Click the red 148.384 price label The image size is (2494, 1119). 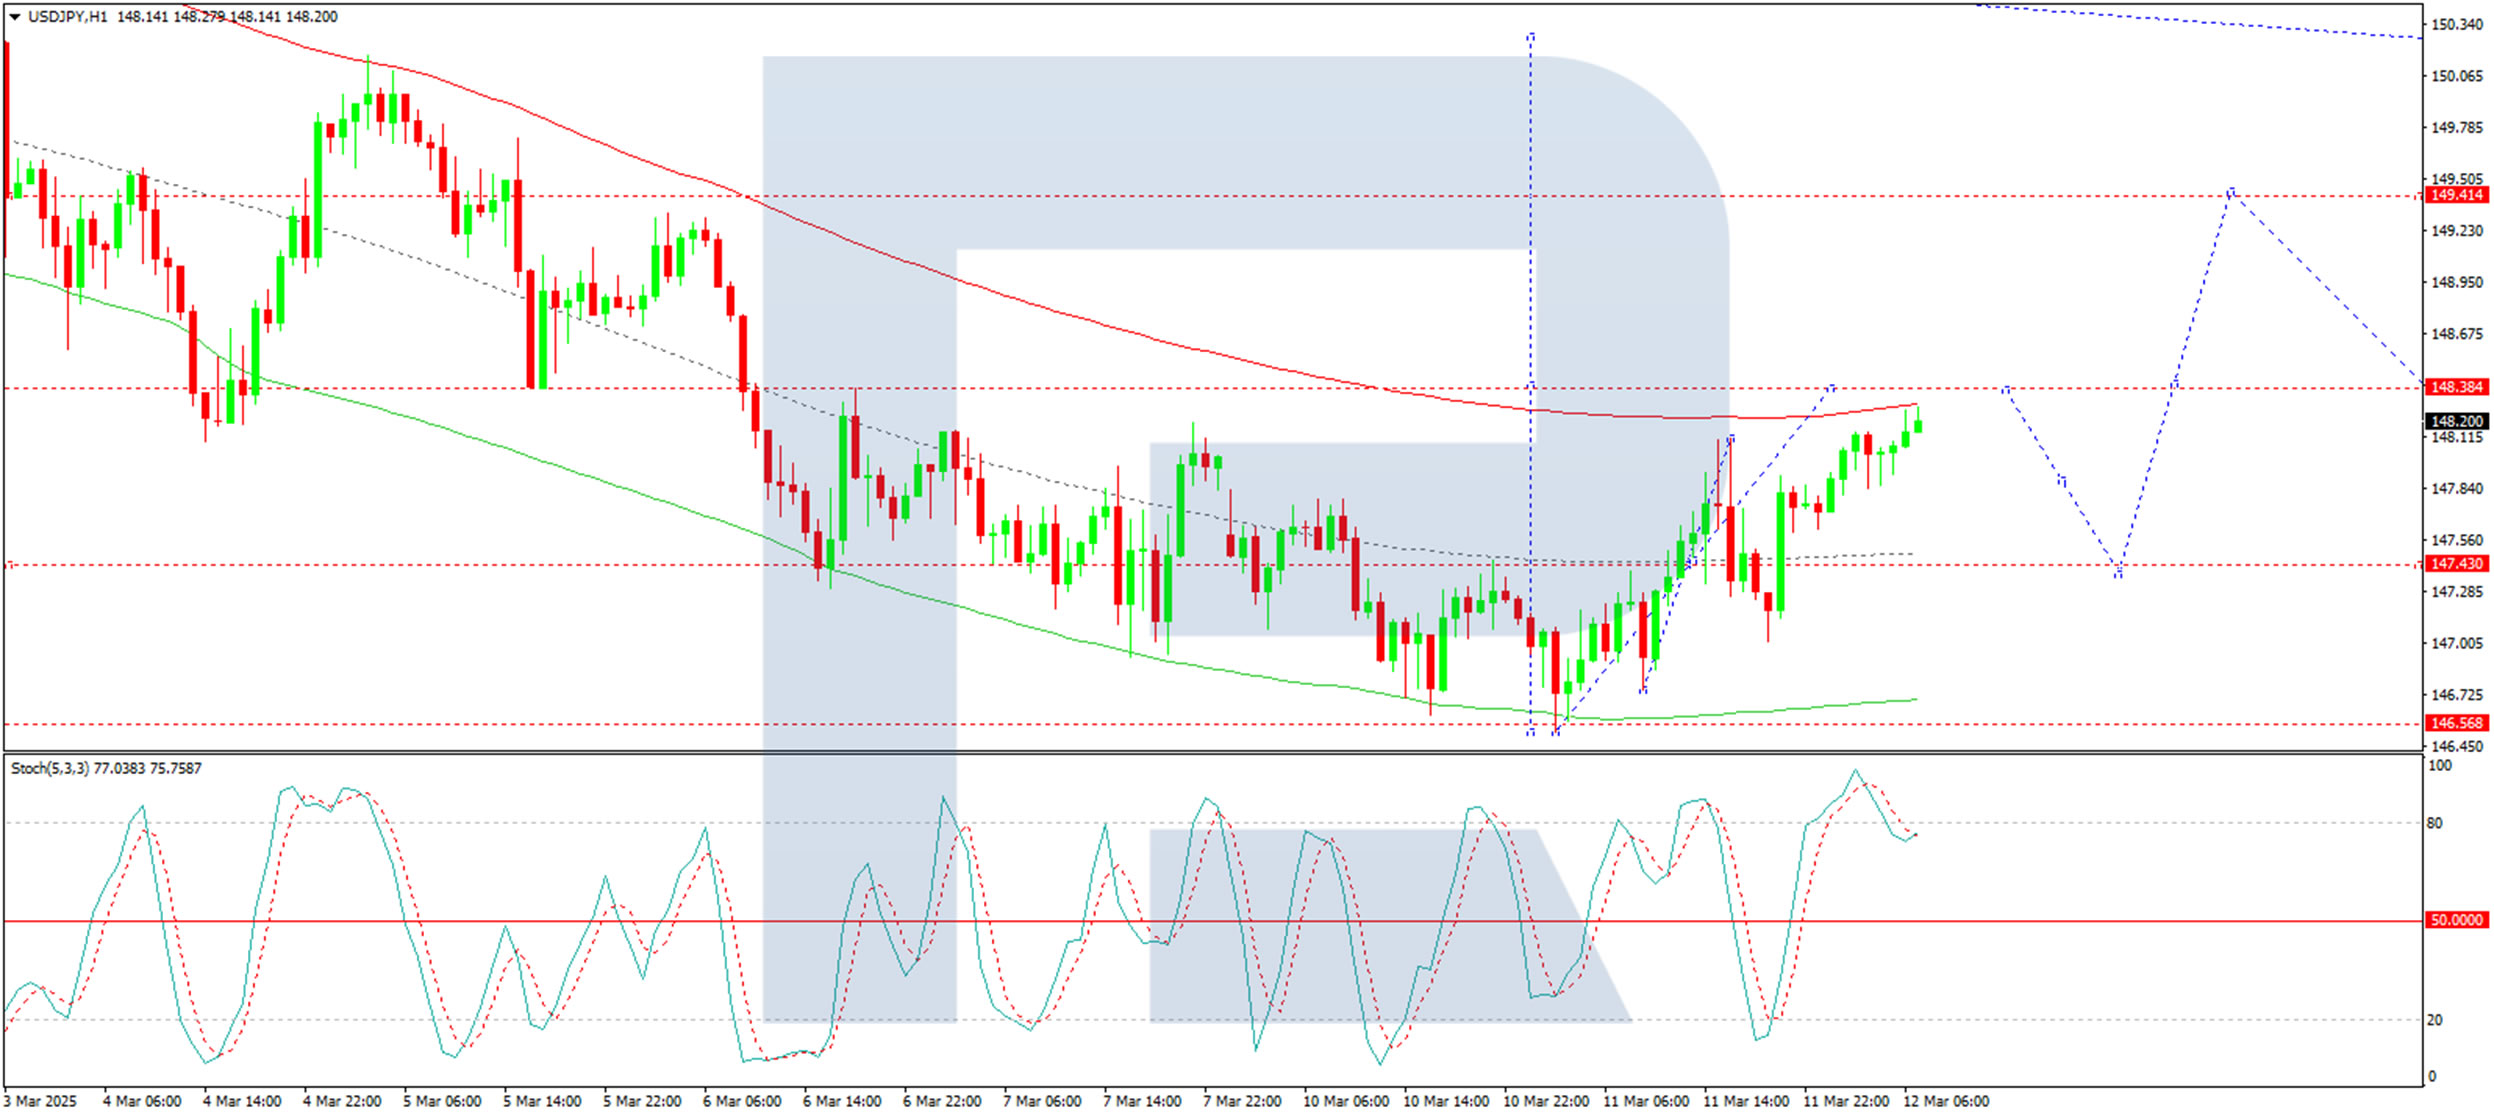click(2456, 387)
